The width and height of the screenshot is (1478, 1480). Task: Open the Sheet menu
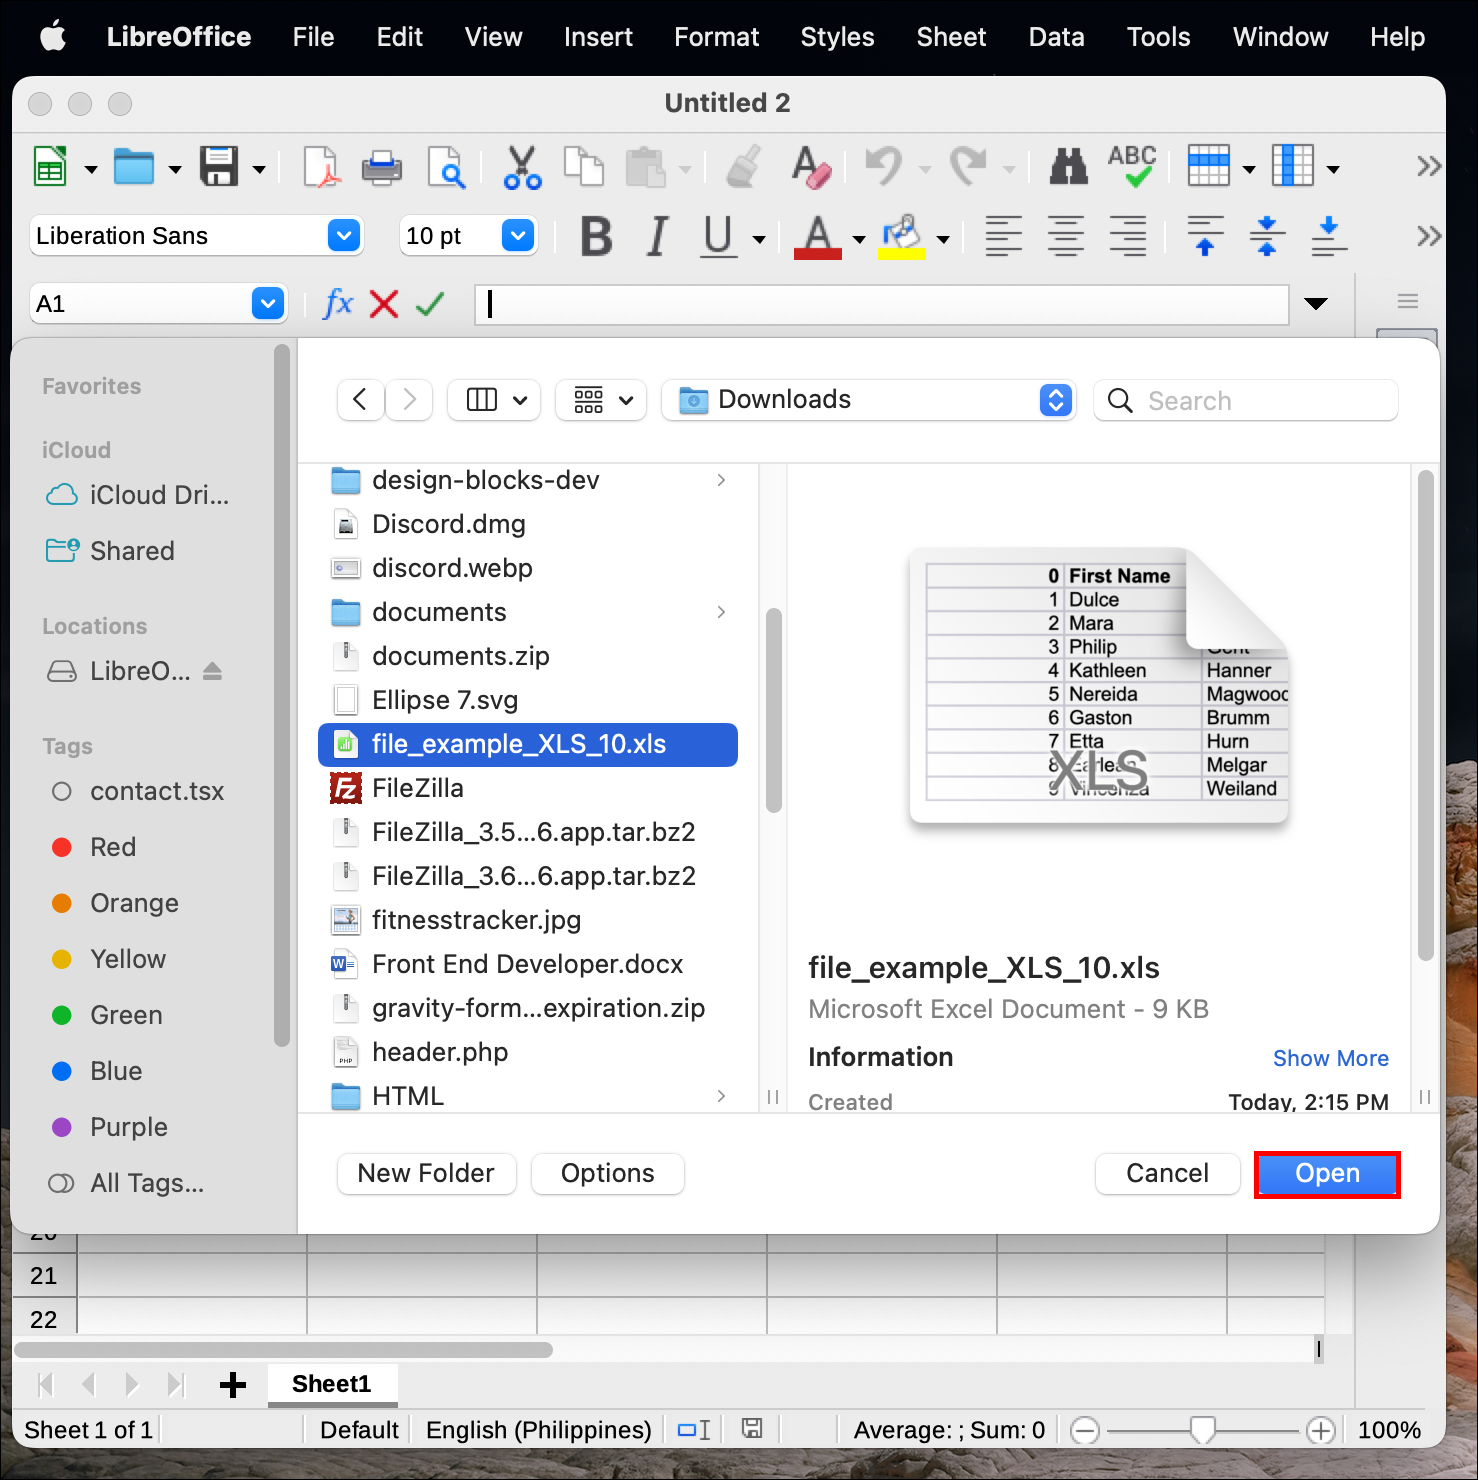click(951, 37)
